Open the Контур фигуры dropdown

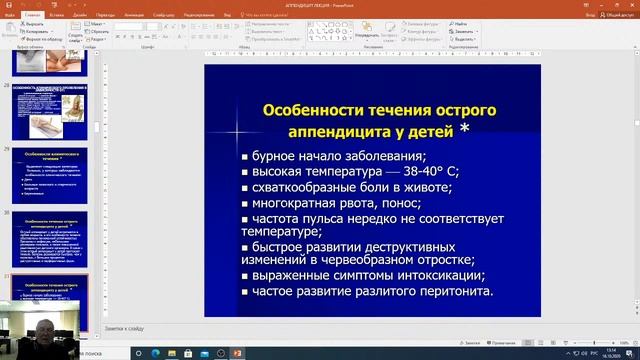click(420, 31)
